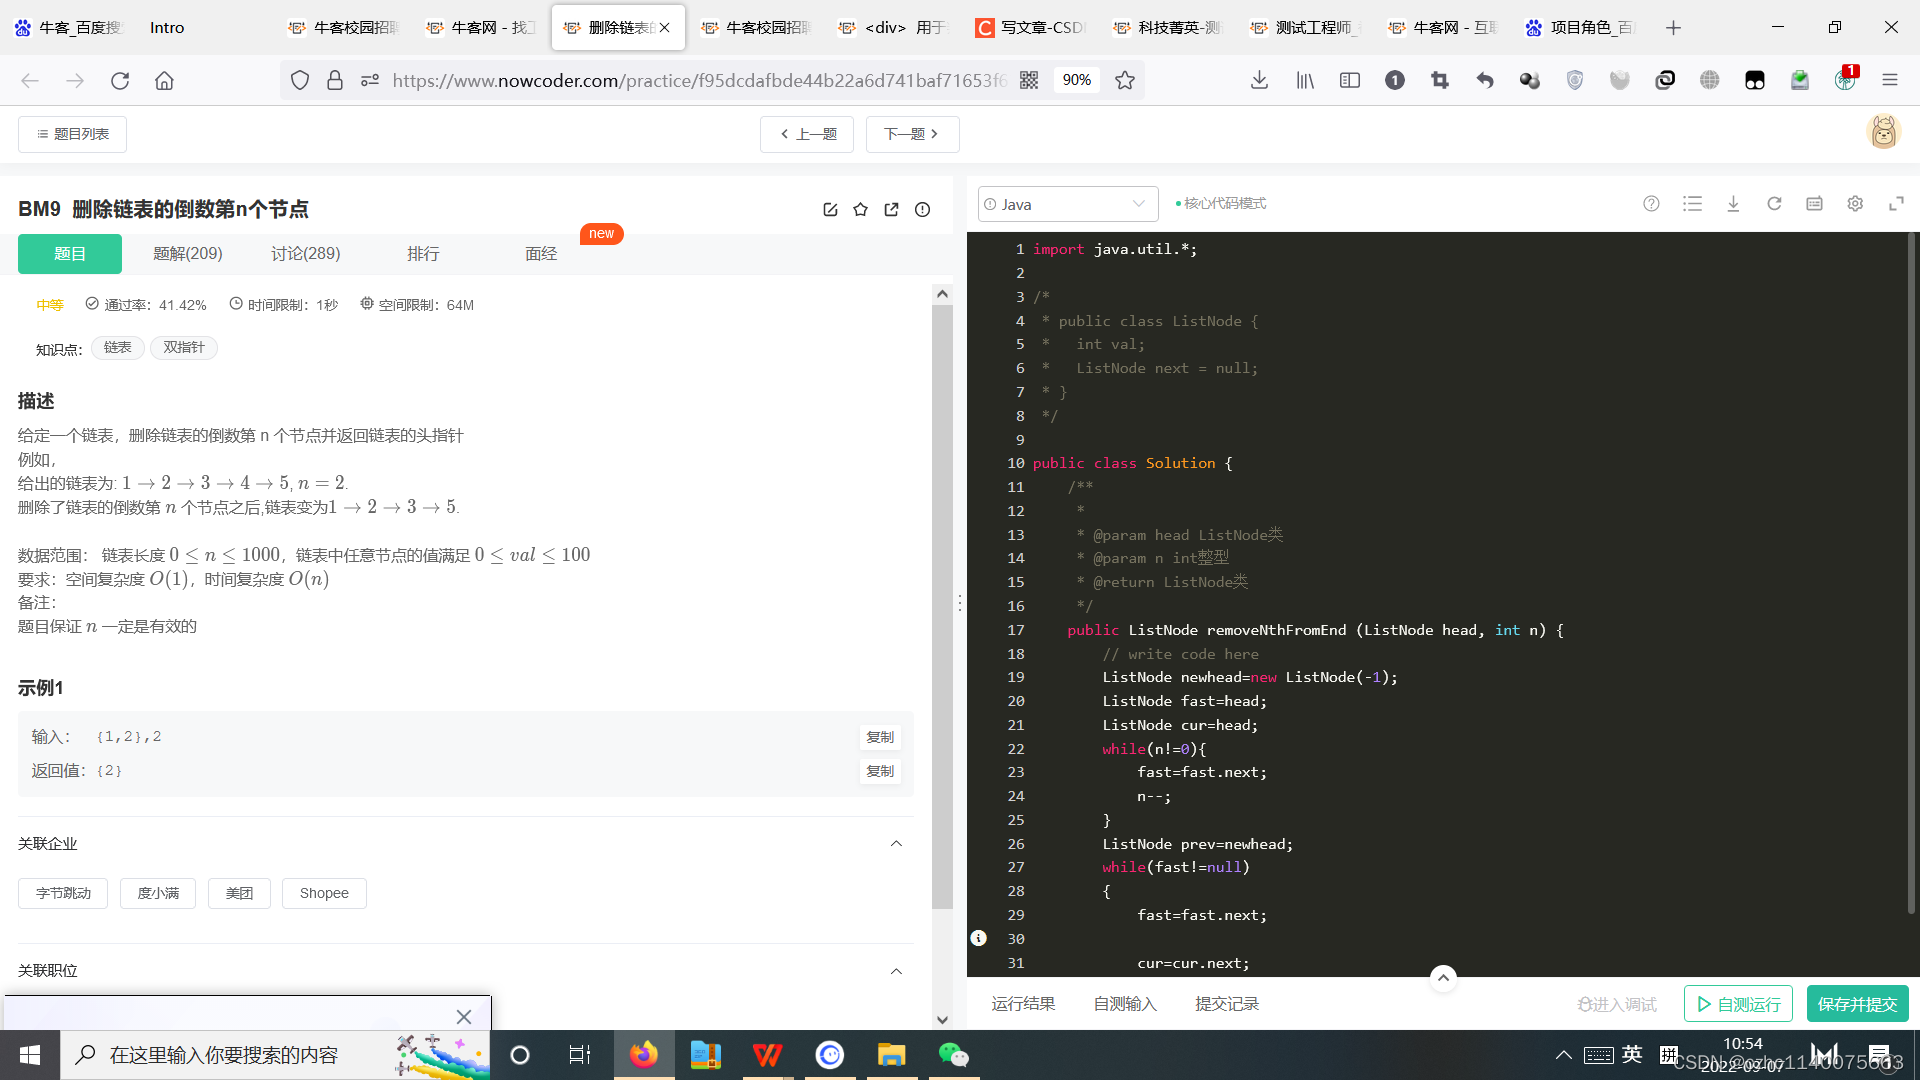Screen dimensions: 1920x1080
Task: Click the scroll down arrow of problem panel
Action: click(942, 1020)
